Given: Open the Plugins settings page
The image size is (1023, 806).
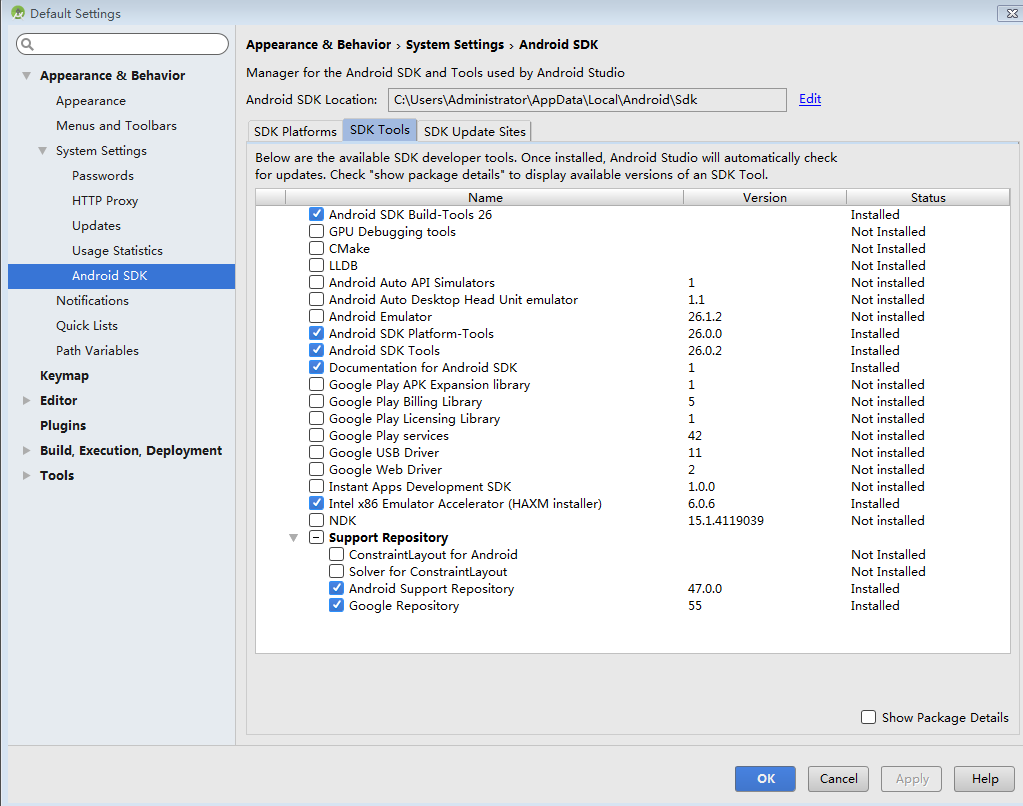Looking at the screenshot, I should (63, 426).
